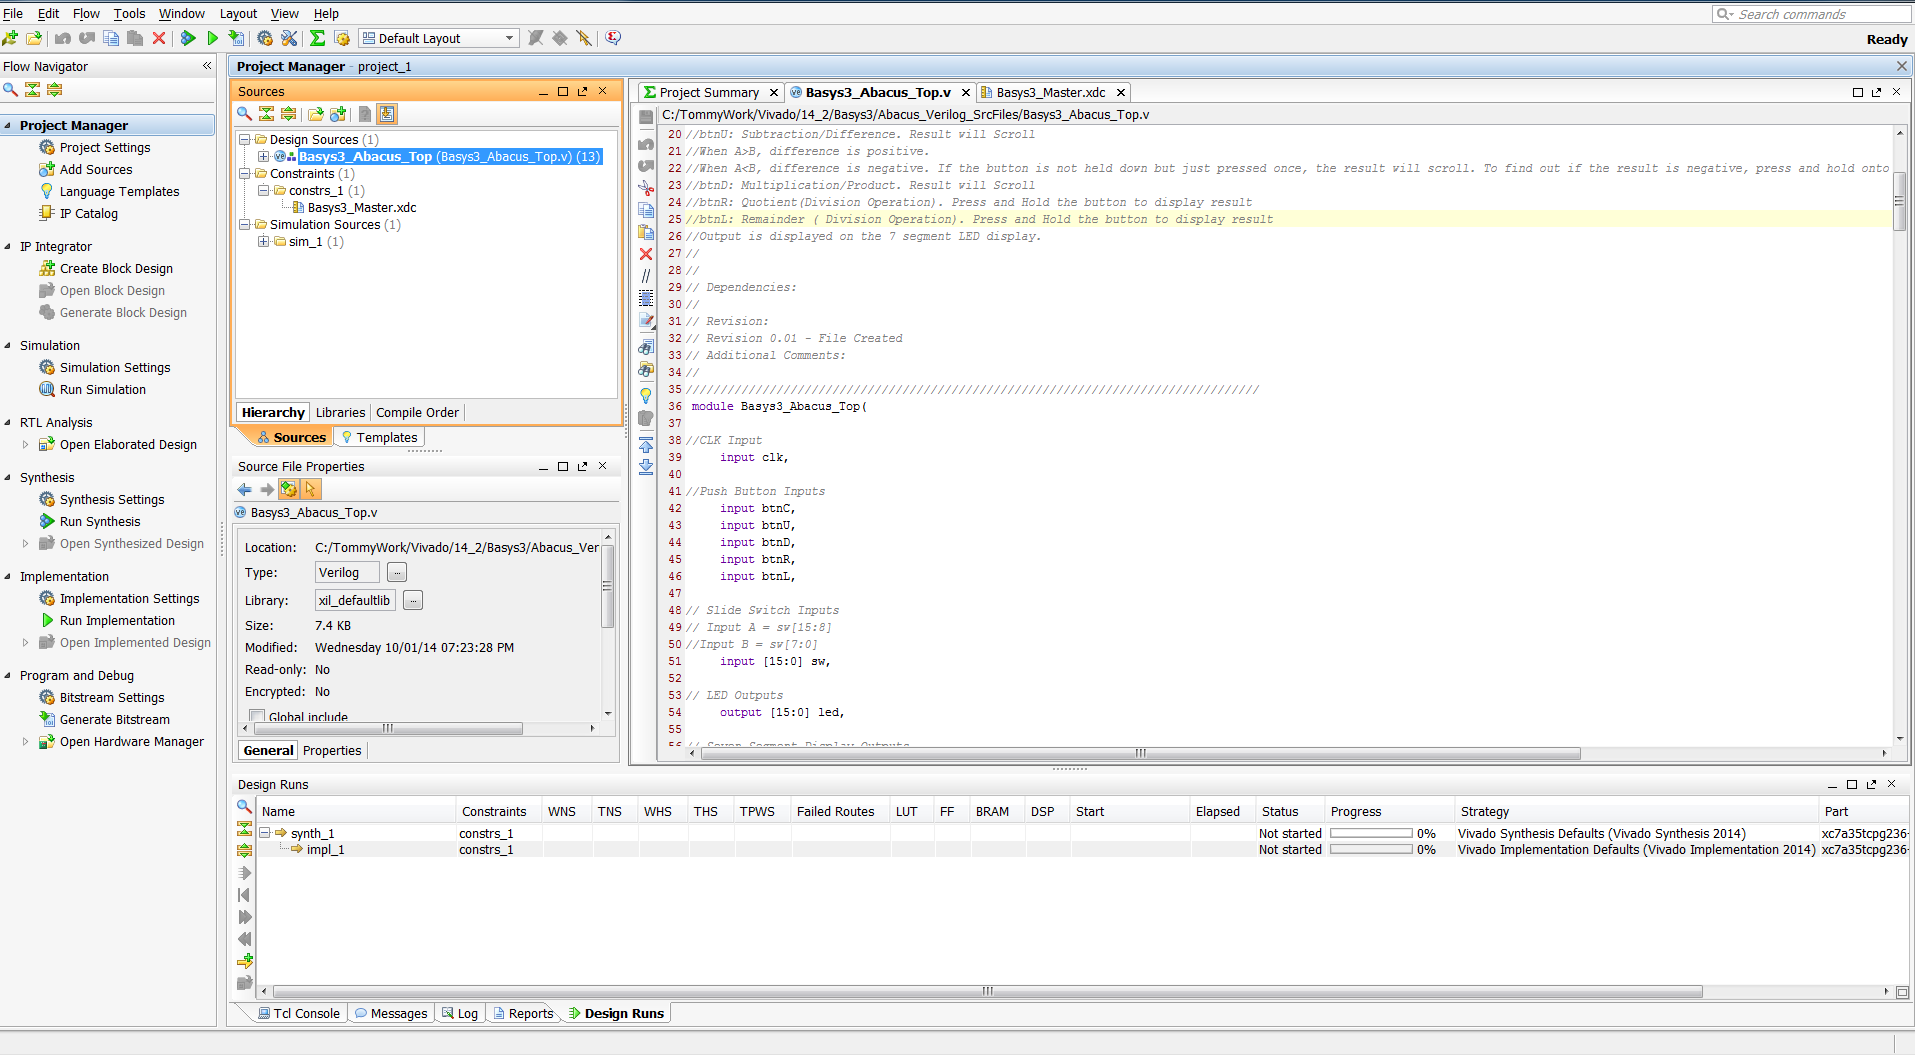Collapse the constrs_1 folder node
Image resolution: width=1915 pixels, height=1055 pixels.
[x=263, y=190]
